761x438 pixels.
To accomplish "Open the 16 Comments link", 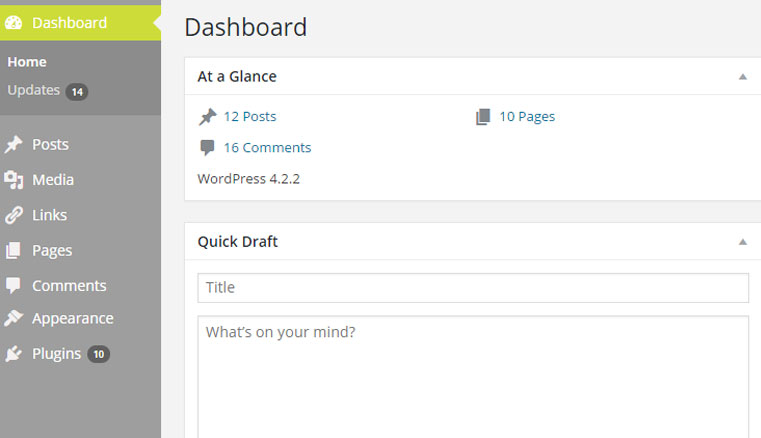I will click(x=267, y=148).
